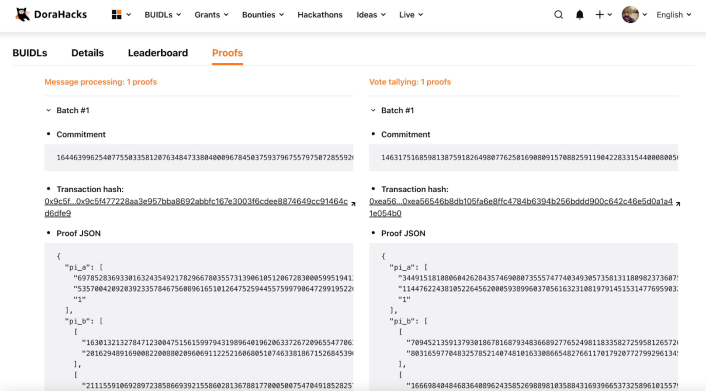This screenshot has width=706, height=391.
Task: Collapse Message processing Batch #1
Action: tap(48, 110)
